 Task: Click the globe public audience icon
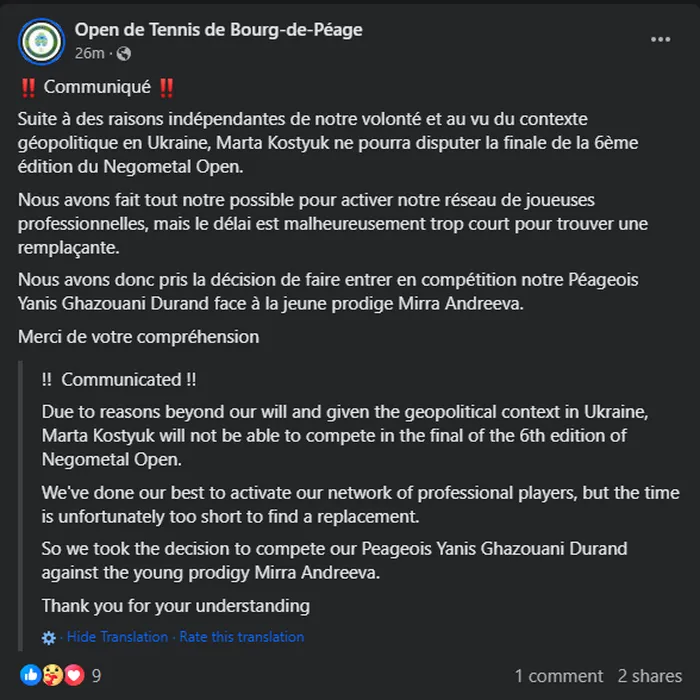(123, 53)
